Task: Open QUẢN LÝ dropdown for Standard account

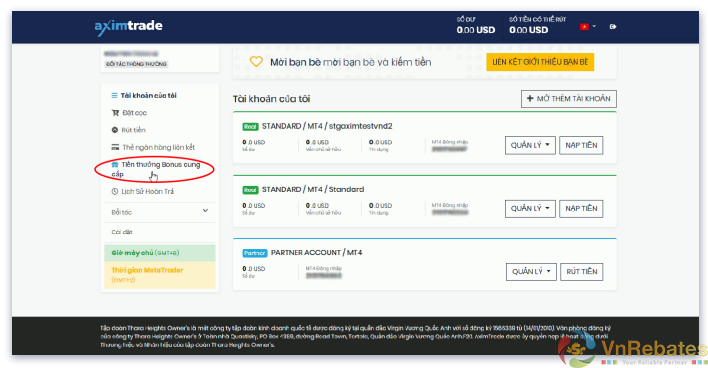Action: 530,208
